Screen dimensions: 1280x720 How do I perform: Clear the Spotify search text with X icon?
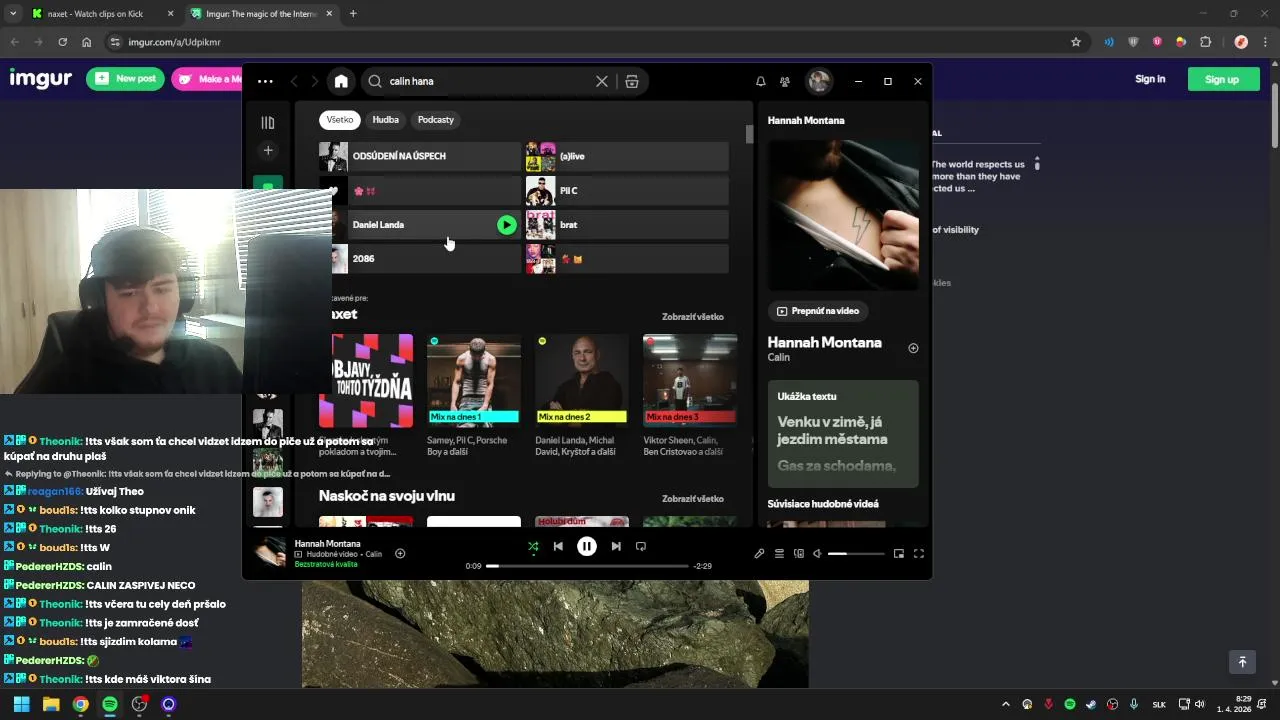[x=602, y=81]
